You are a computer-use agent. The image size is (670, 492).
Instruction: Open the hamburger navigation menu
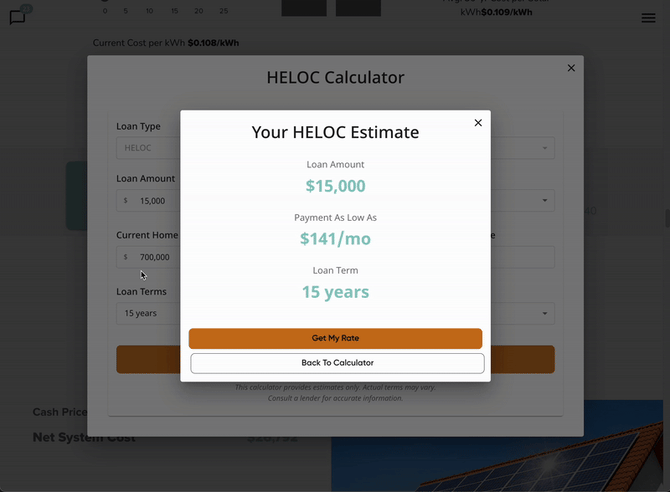coord(648,18)
